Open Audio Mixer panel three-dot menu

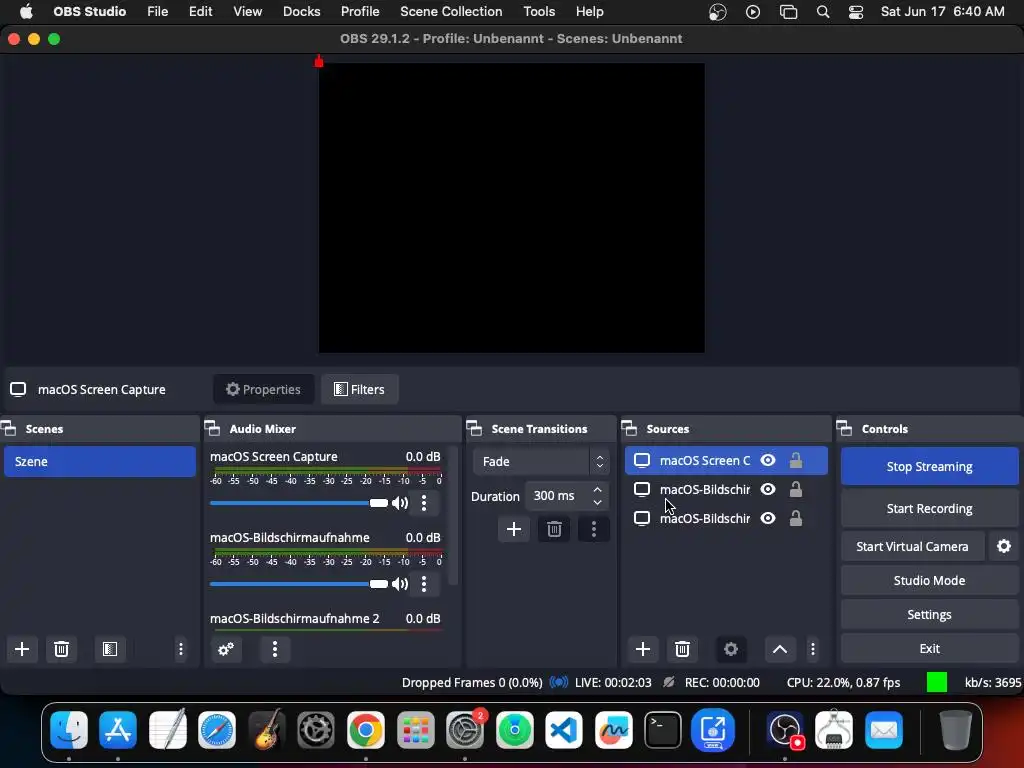point(275,649)
